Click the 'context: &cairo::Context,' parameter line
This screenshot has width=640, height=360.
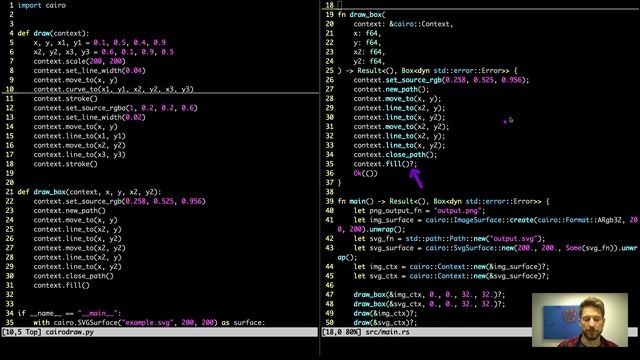click(403, 24)
